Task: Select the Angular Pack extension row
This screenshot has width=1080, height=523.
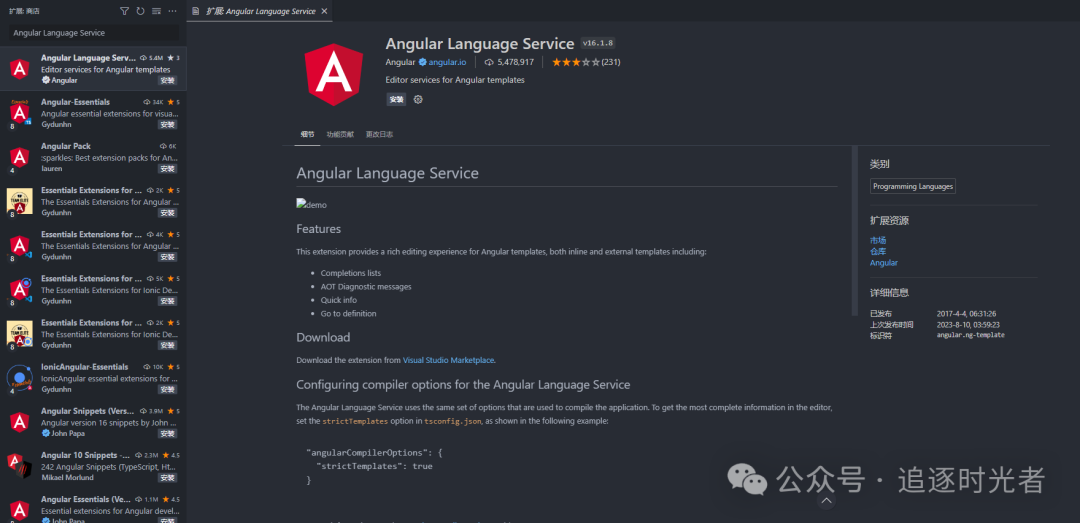Action: 93,157
